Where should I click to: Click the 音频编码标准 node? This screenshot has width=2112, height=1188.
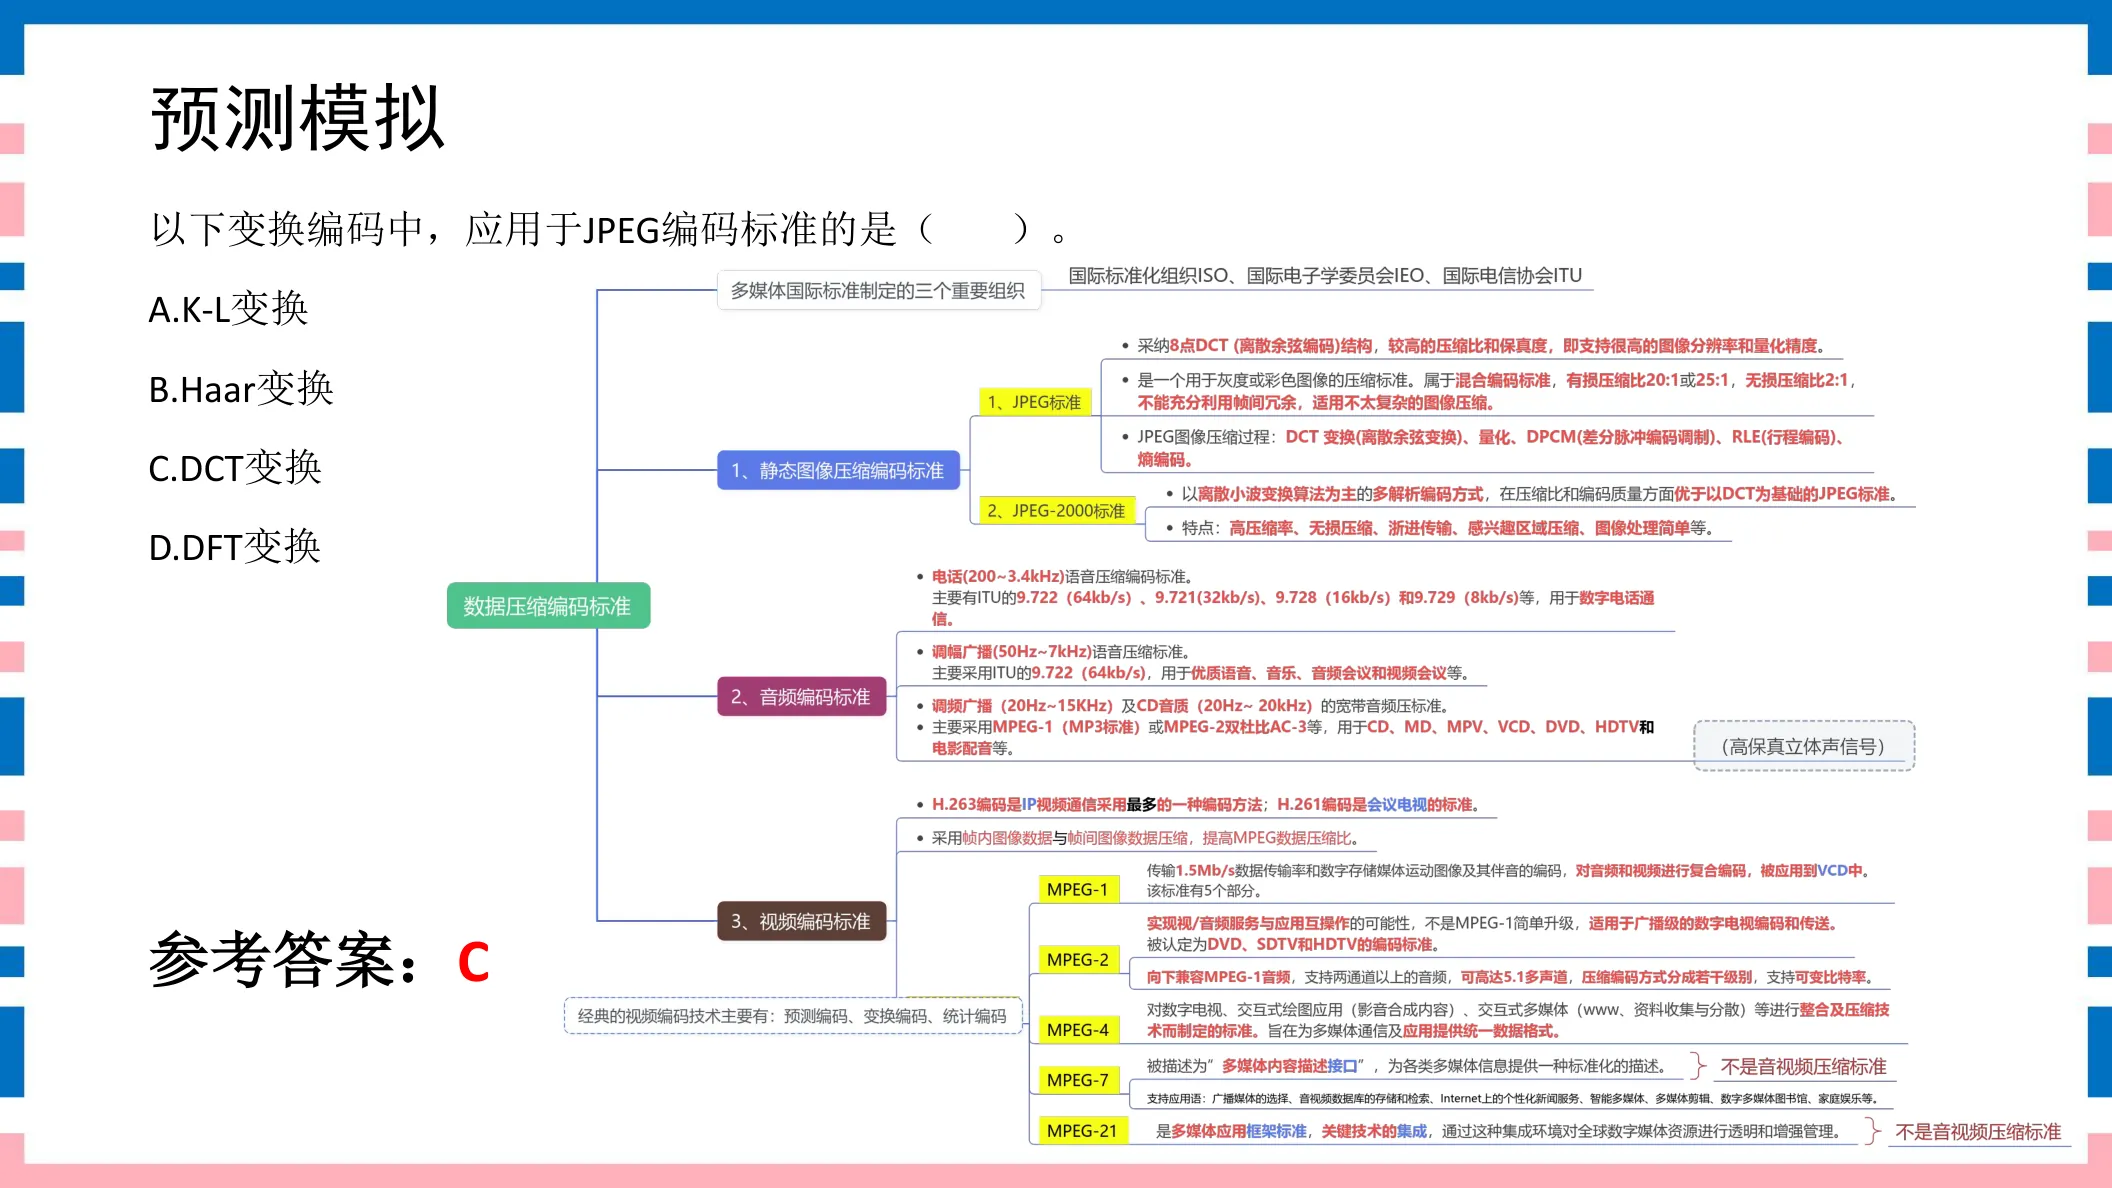pyautogui.click(x=801, y=696)
